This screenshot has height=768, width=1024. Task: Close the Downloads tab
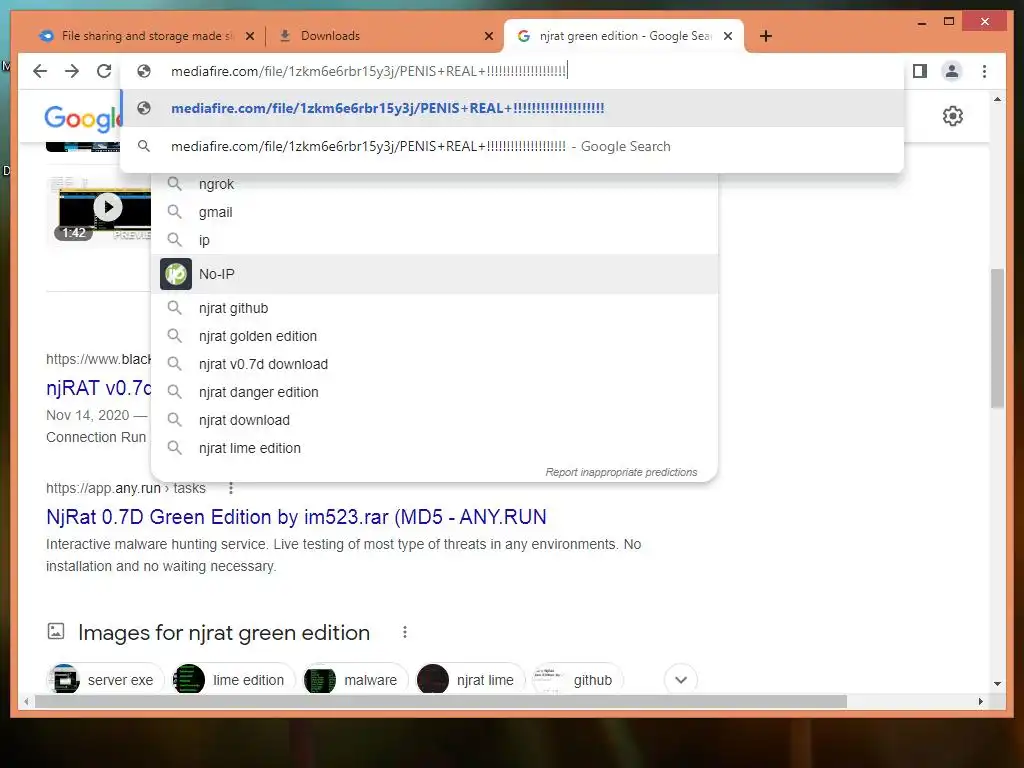(488, 37)
